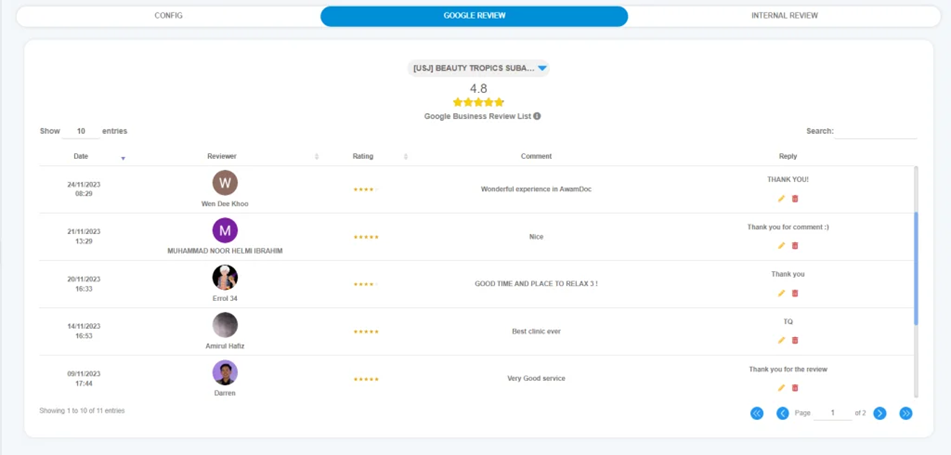Select the Google Review tab
Image resolution: width=951 pixels, height=455 pixels.
point(474,16)
